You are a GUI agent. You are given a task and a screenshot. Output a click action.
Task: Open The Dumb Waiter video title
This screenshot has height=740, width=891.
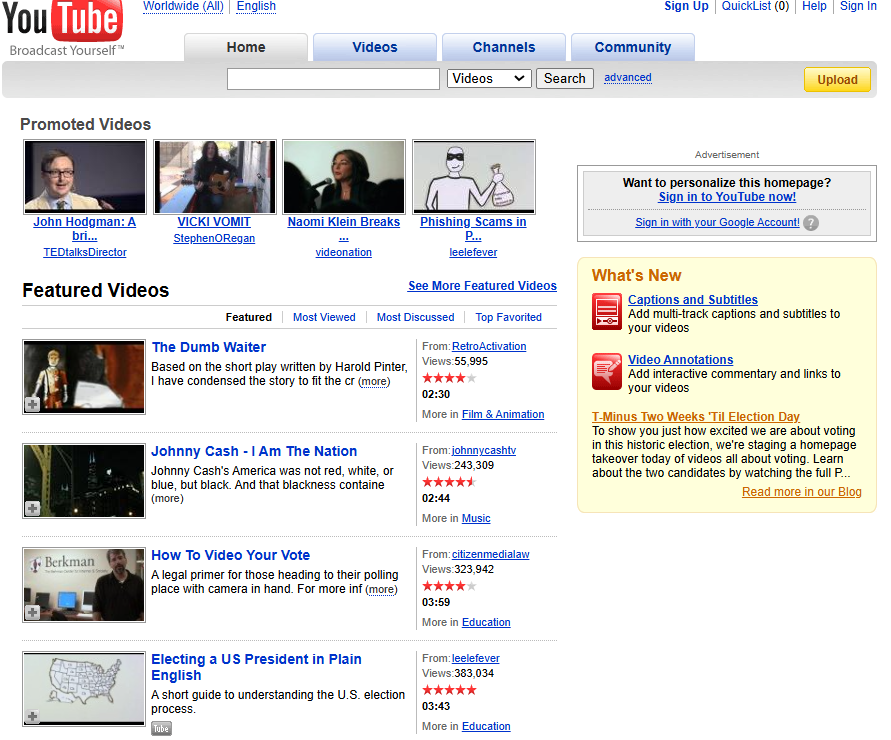click(209, 347)
